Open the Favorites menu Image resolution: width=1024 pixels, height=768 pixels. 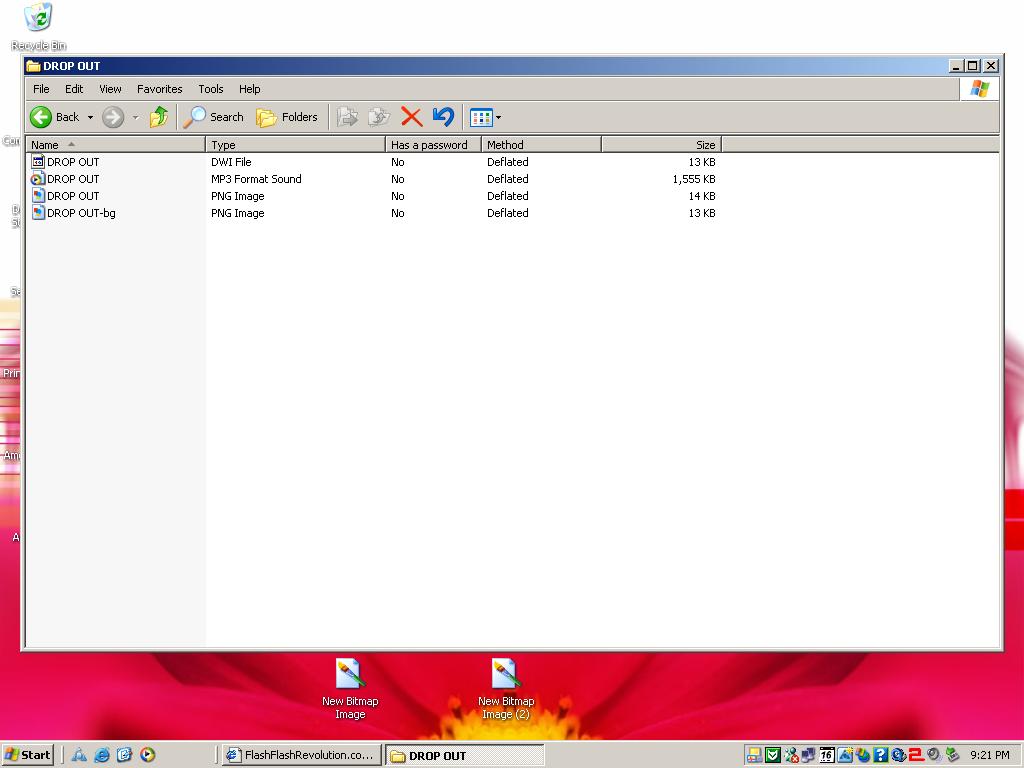pos(159,89)
